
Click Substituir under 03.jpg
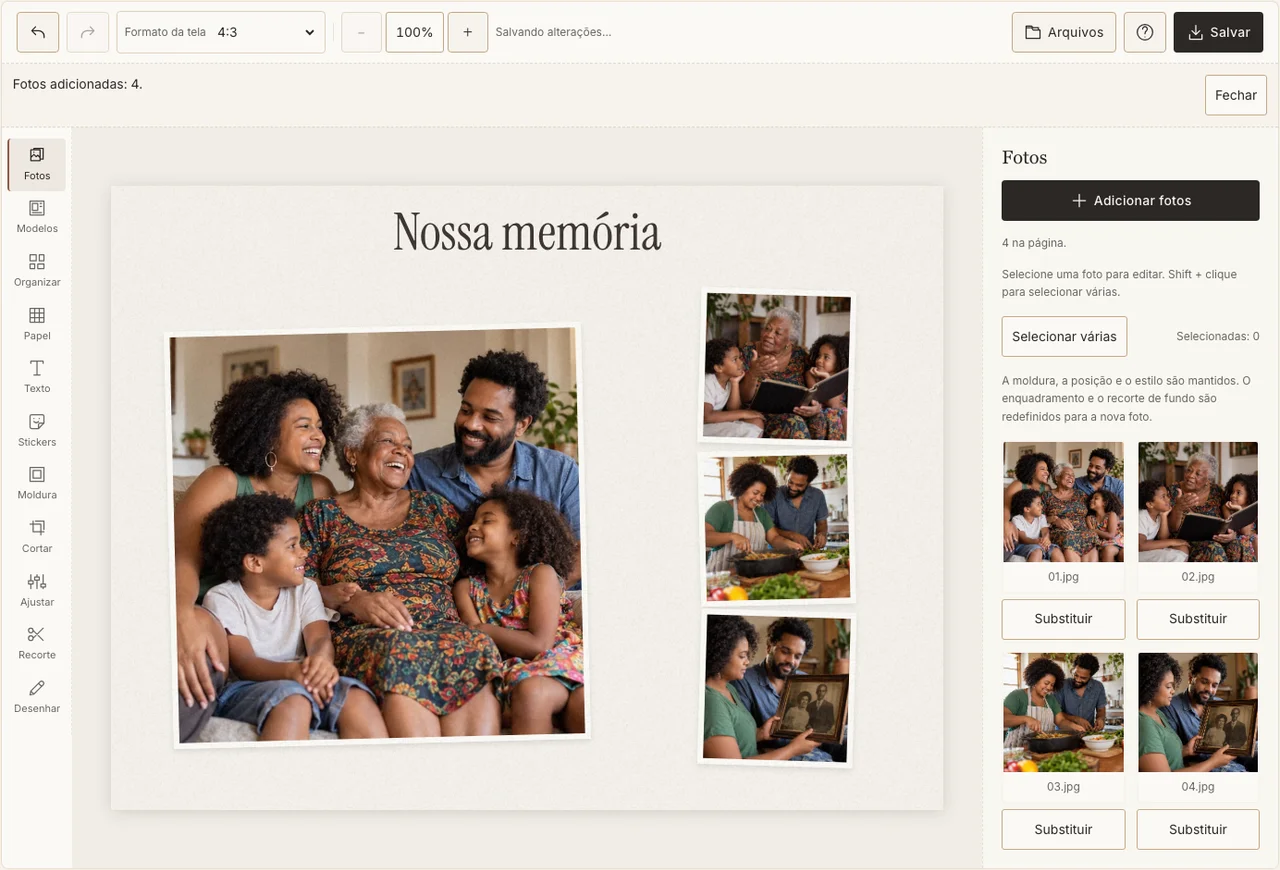(1063, 829)
